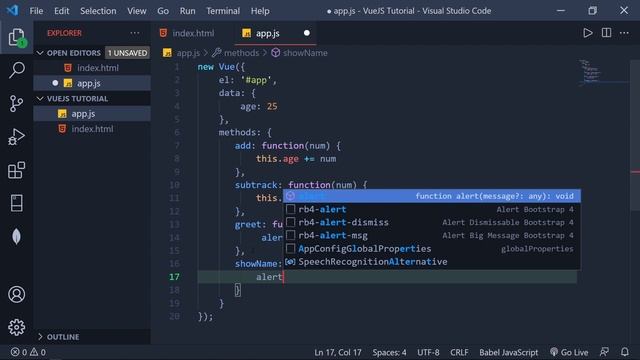640x360 pixels.
Task: Change indentation via Spaces: 4
Action: tap(389, 352)
